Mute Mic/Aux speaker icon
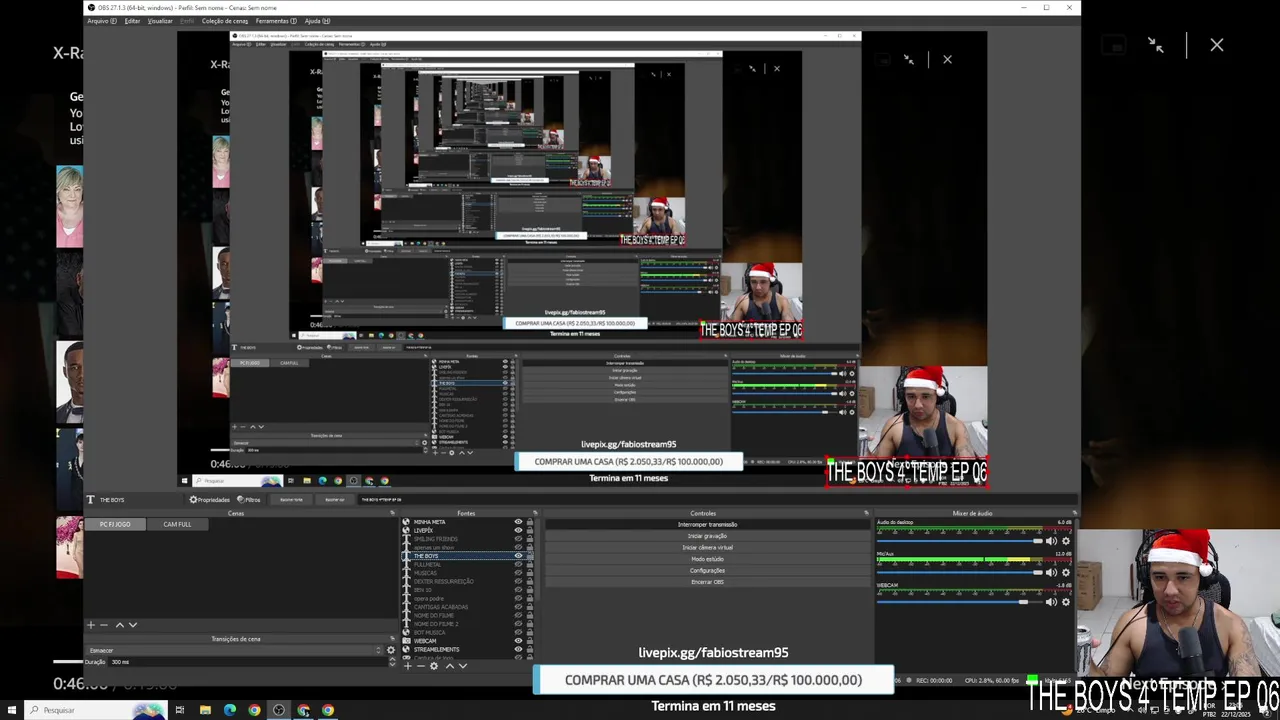Screen dimensions: 1280x720 1051,572
